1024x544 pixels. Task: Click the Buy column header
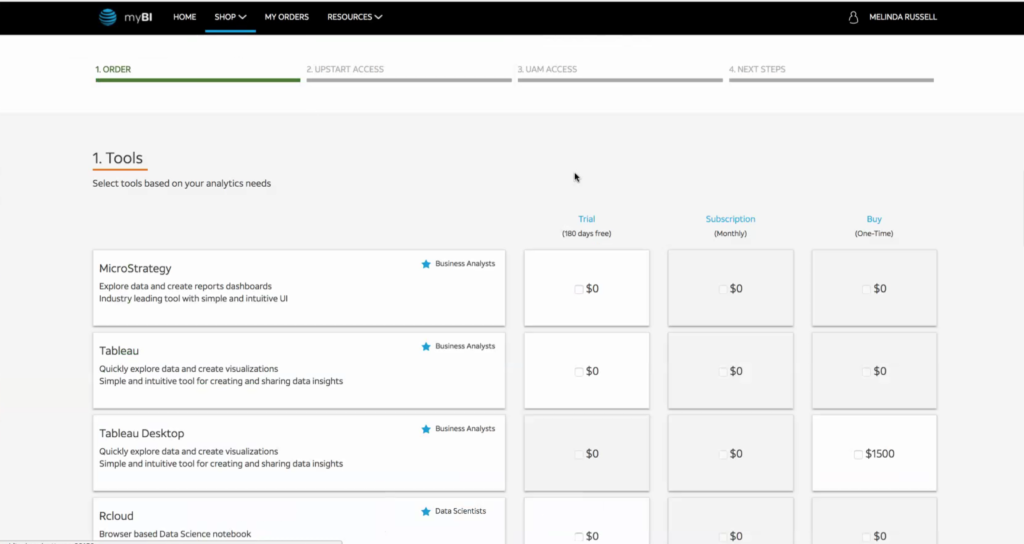tap(874, 219)
